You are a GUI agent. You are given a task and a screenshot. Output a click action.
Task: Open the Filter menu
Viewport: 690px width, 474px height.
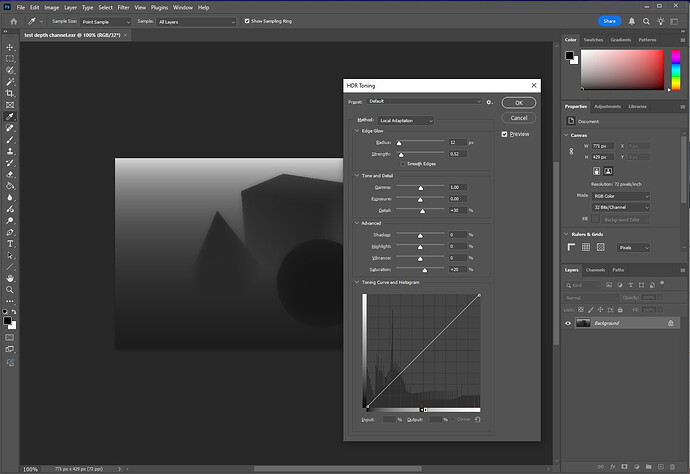click(x=123, y=7)
